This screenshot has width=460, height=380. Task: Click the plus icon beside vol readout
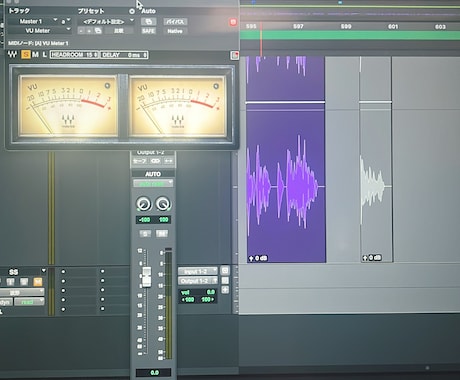tap(225, 289)
